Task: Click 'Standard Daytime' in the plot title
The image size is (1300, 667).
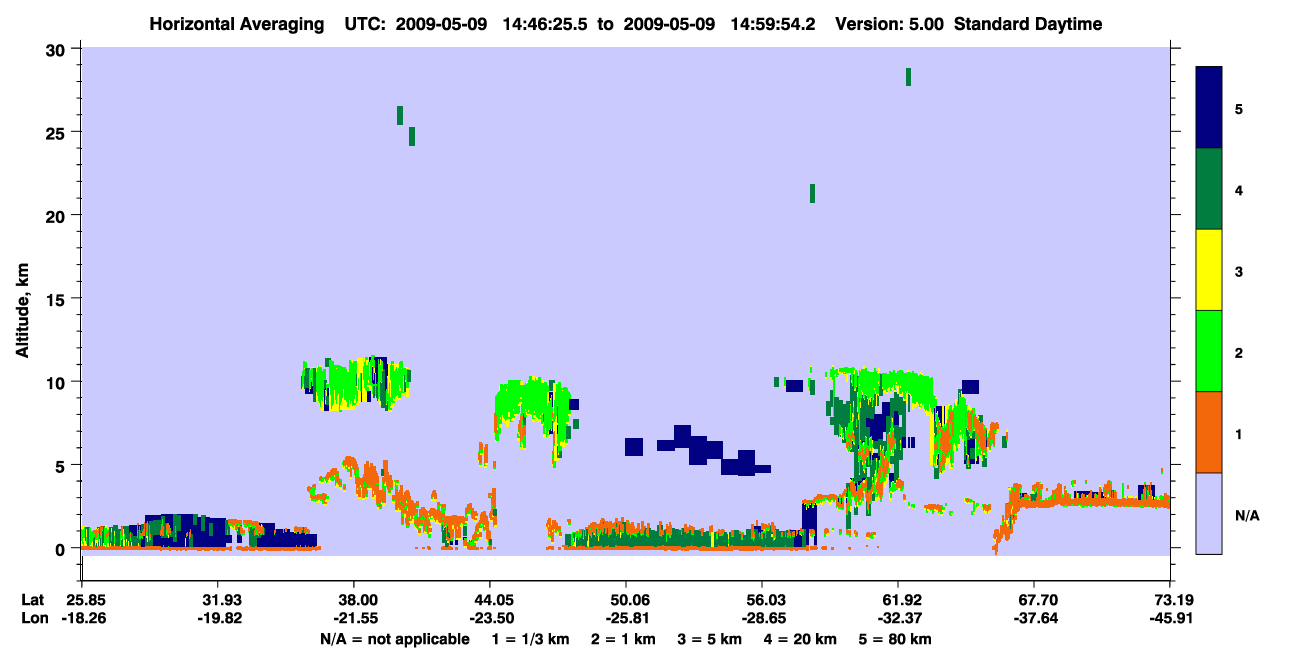Action: pos(1028,24)
